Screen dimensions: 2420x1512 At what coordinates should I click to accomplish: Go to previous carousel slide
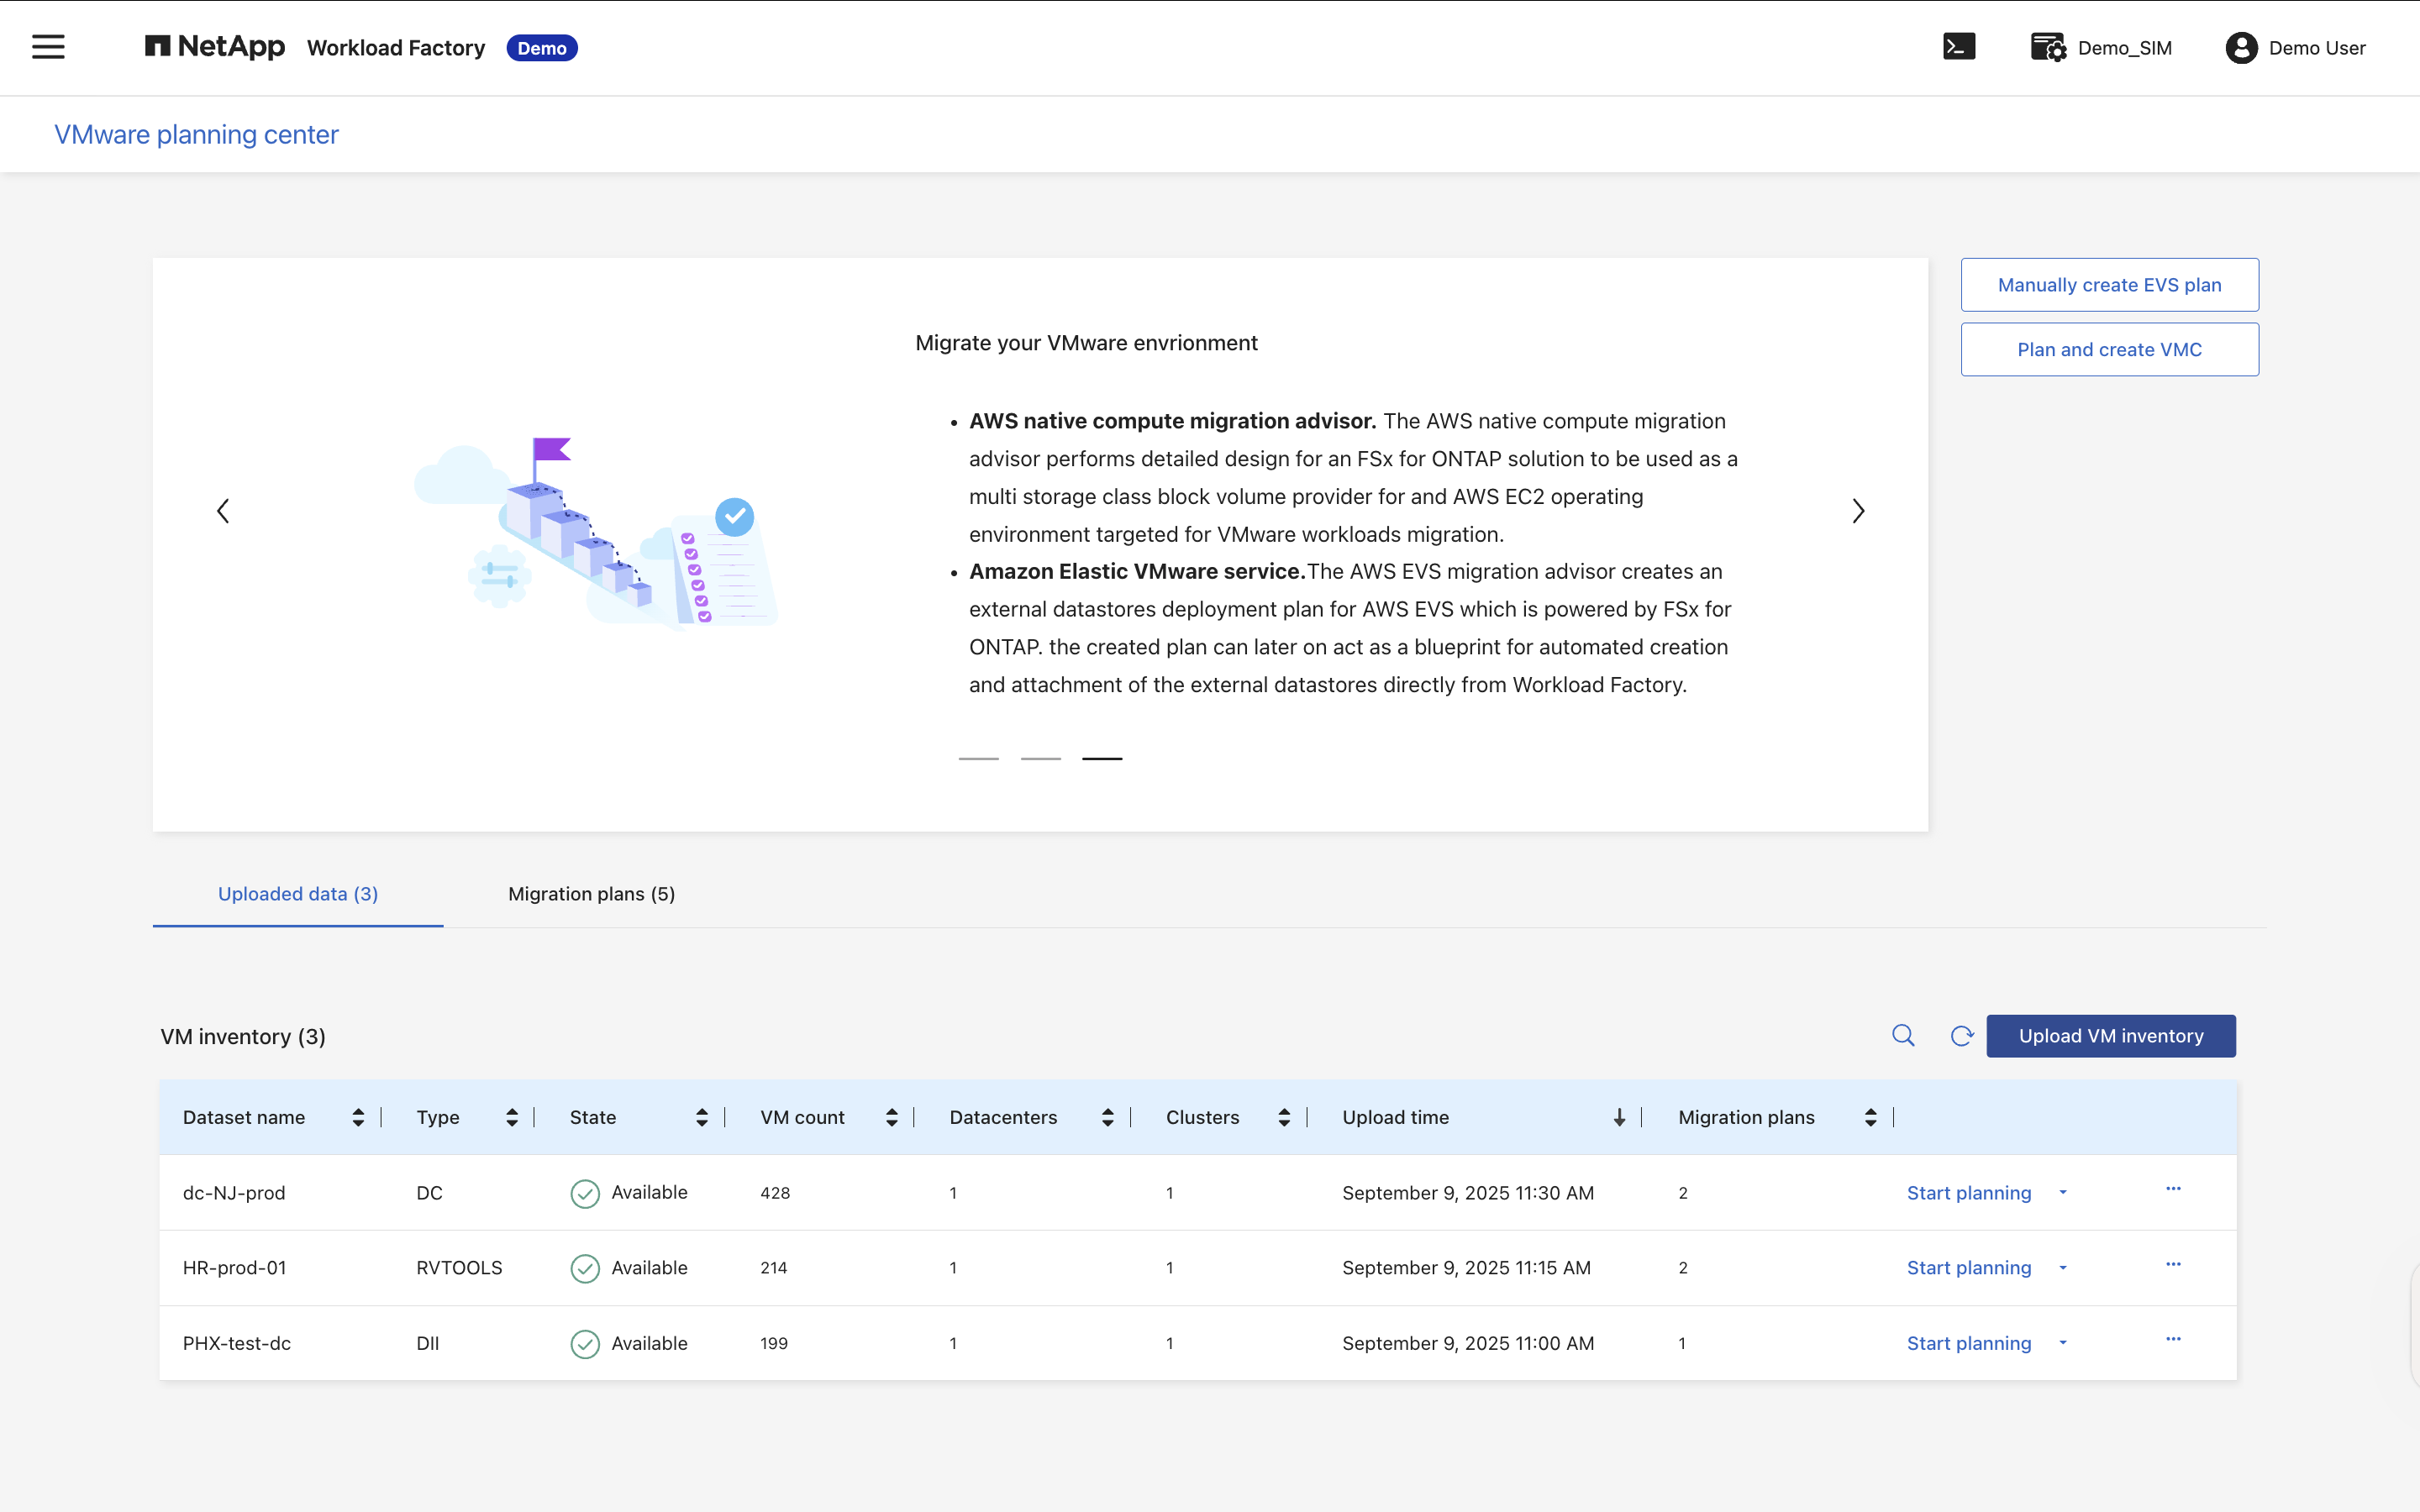(x=223, y=511)
